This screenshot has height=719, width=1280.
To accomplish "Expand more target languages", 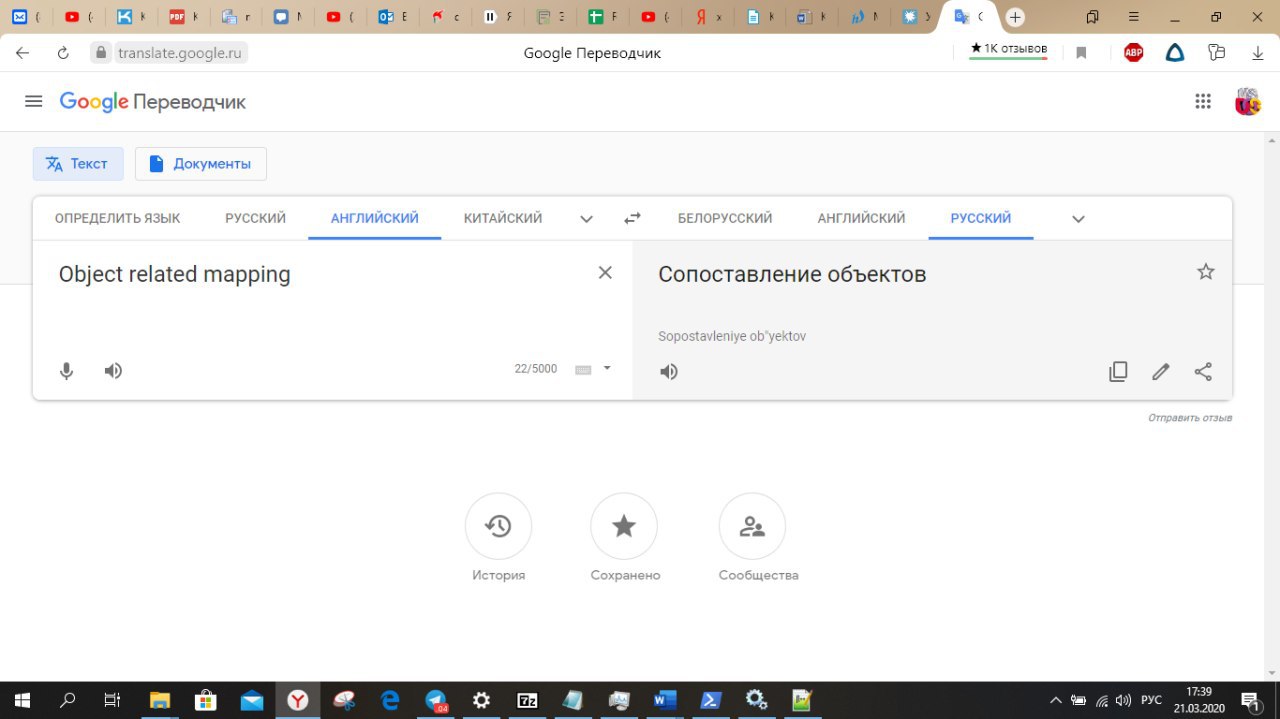I will point(1078,219).
